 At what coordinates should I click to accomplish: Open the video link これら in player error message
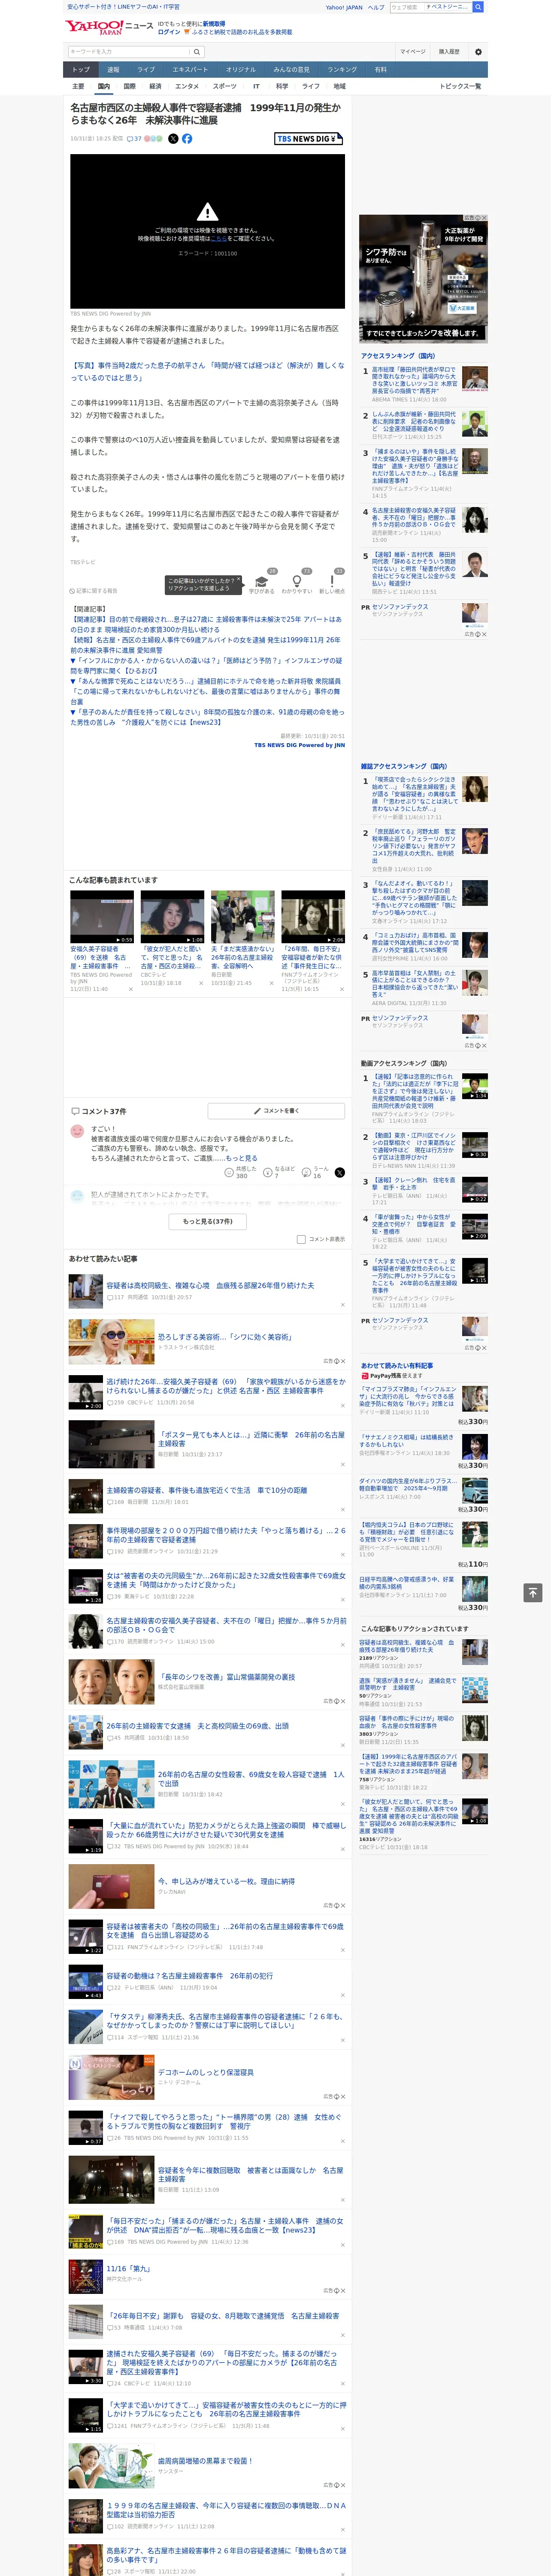click(218, 239)
